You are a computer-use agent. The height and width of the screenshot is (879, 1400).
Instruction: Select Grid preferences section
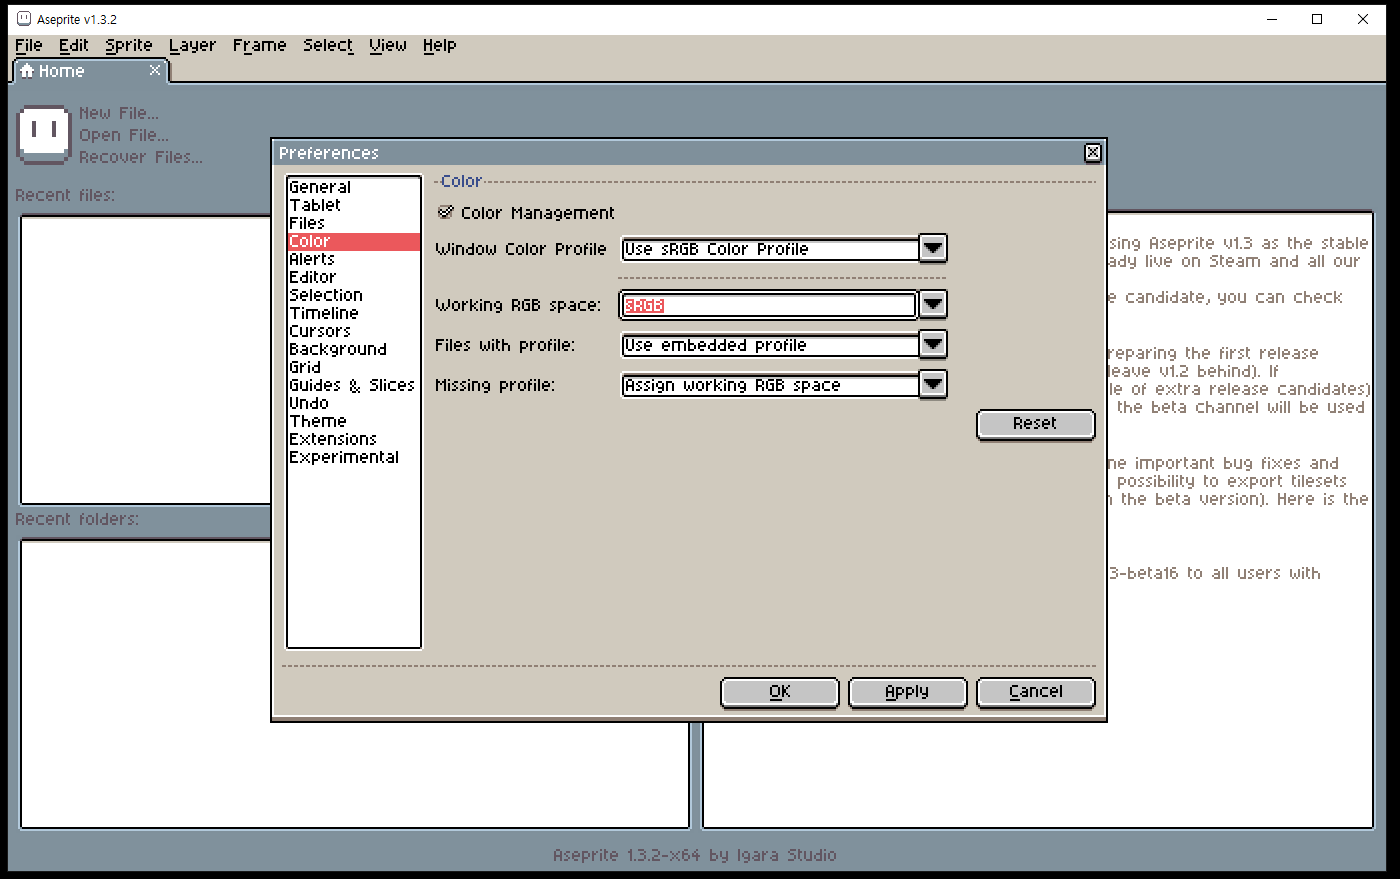click(x=354, y=367)
